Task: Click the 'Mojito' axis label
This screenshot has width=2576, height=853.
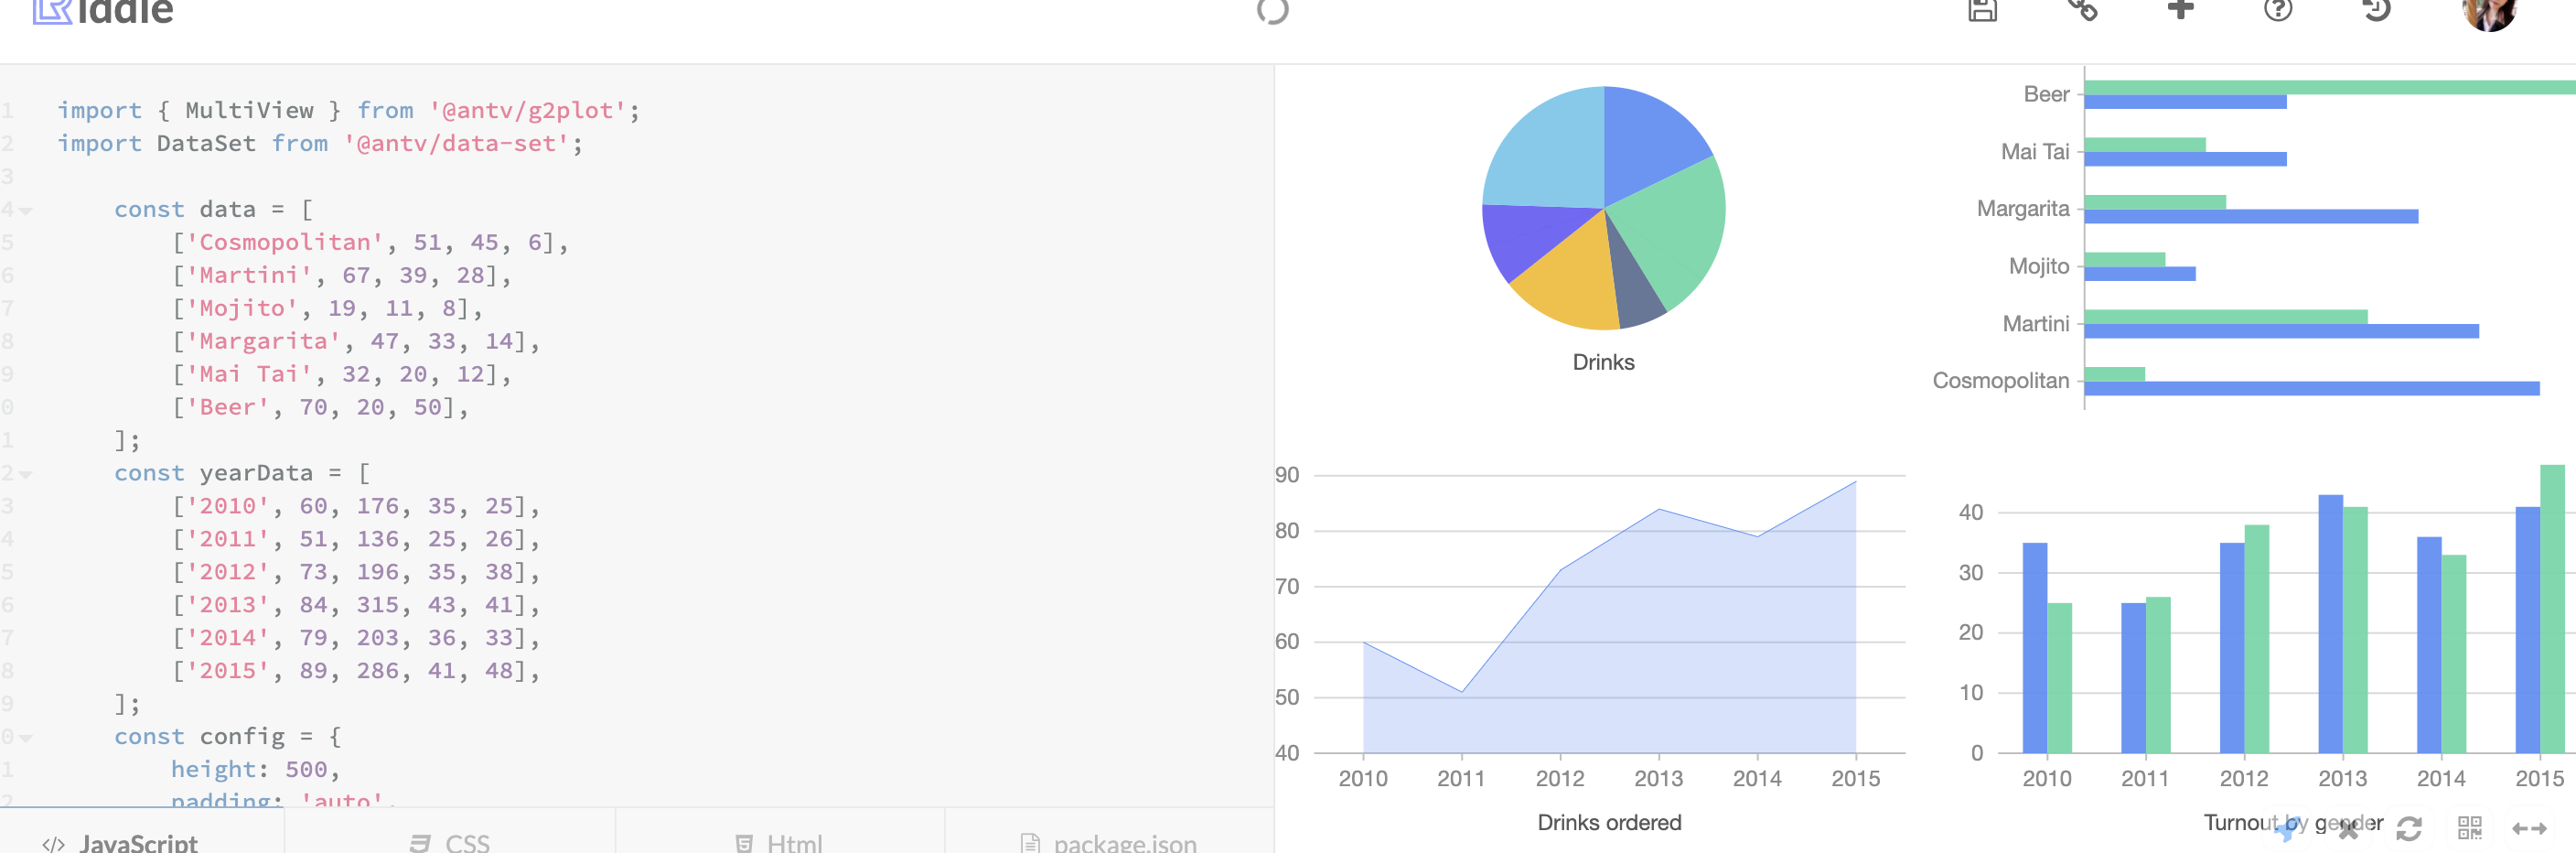Action: coord(2039,266)
